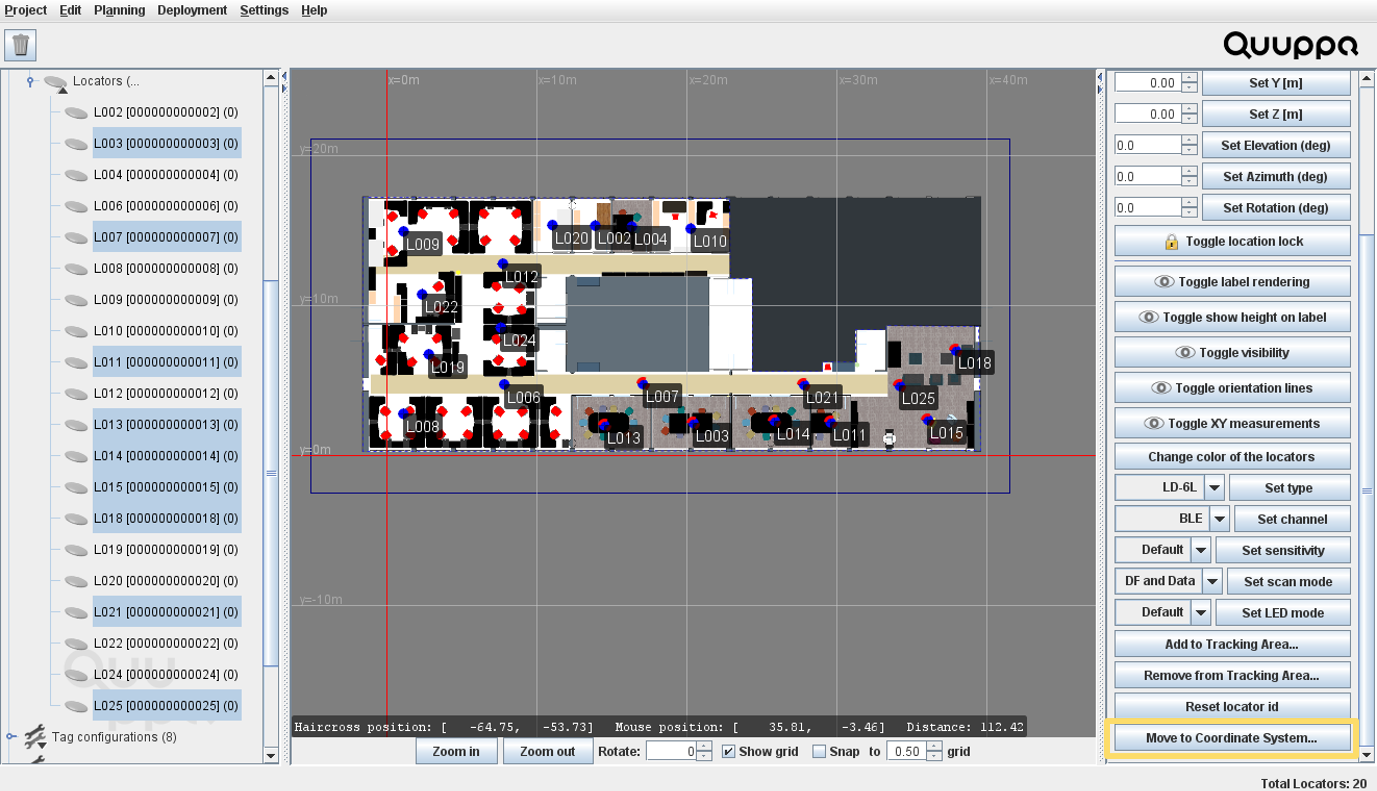1377x791 pixels.
Task: Click the snap grid size spinner arrows
Action: coord(934,751)
